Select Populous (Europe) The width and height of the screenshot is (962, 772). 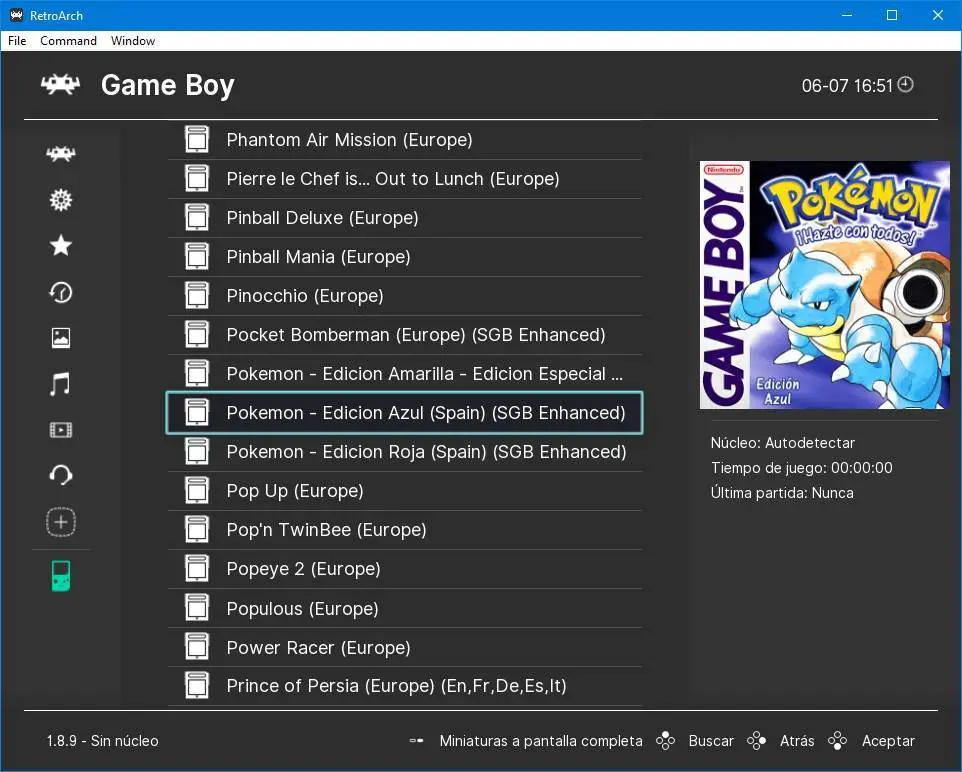click(405, 608)
